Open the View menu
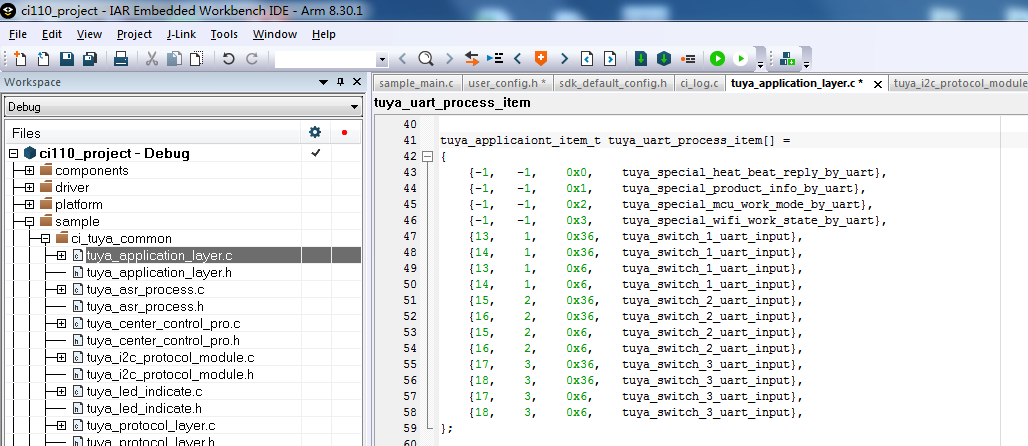 pos(89,34)
